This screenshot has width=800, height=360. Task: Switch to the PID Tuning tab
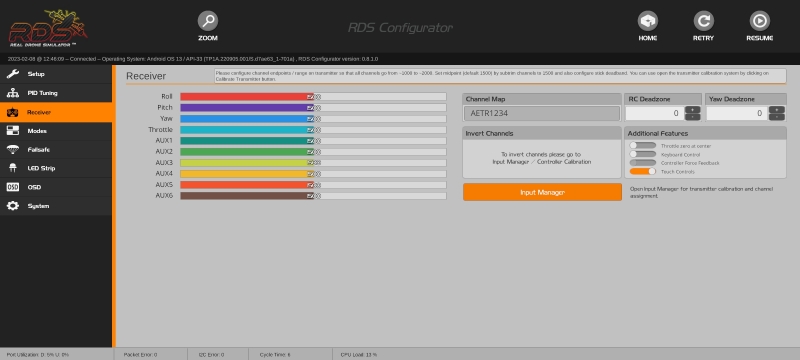pyautogui.click(x=56, y=93)
